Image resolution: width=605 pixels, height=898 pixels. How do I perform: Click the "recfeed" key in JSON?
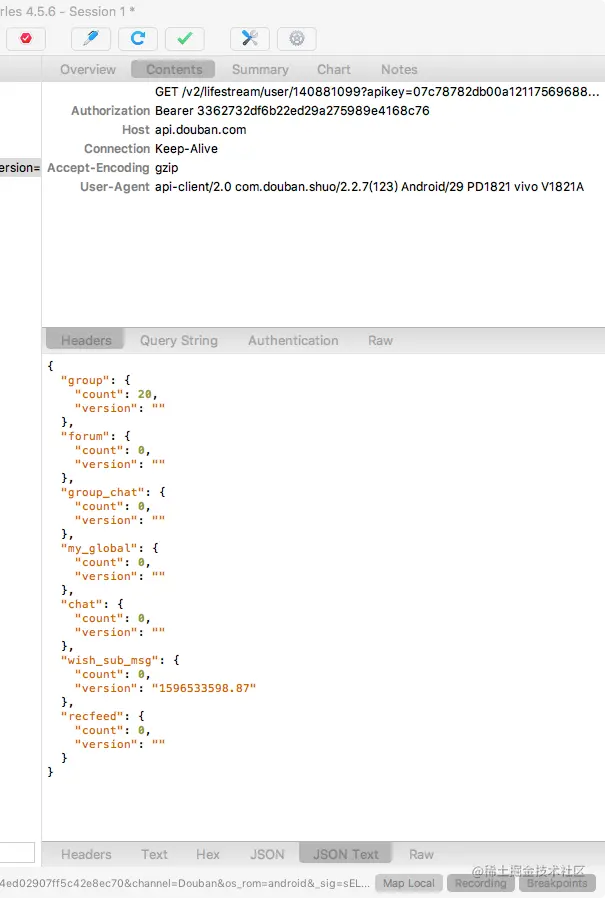pyautogui.click(x=96, y=716)
